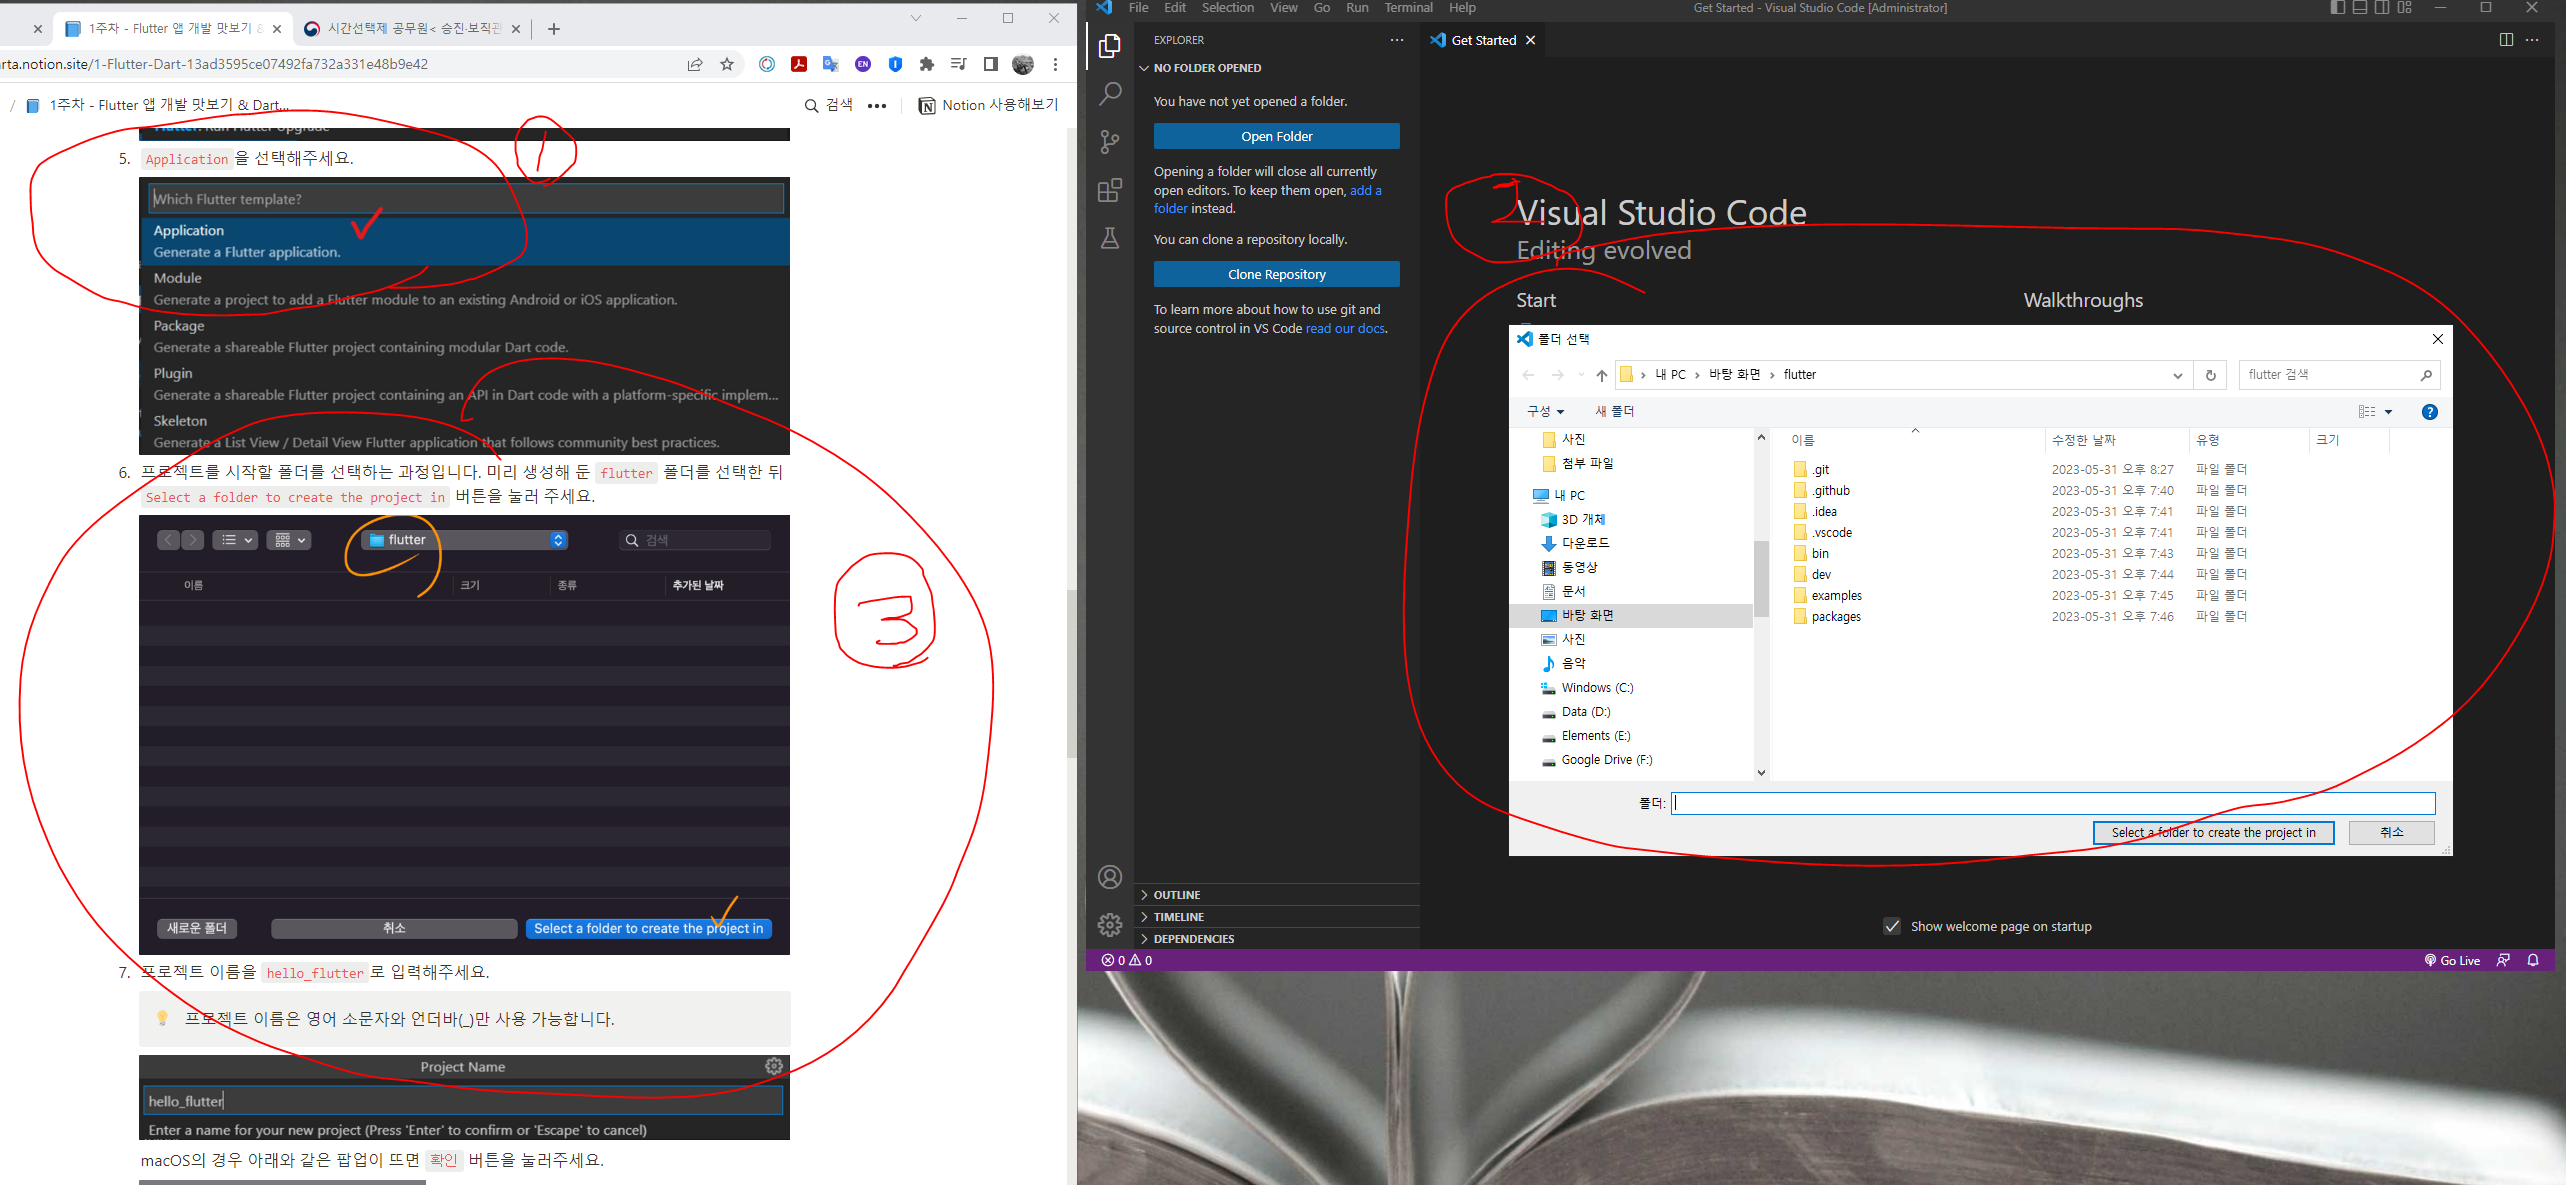The width and height of the screenshot is (2566, 1185).
Task: Open the Search view in VS Code activity bar
Action: (1110, 94)
